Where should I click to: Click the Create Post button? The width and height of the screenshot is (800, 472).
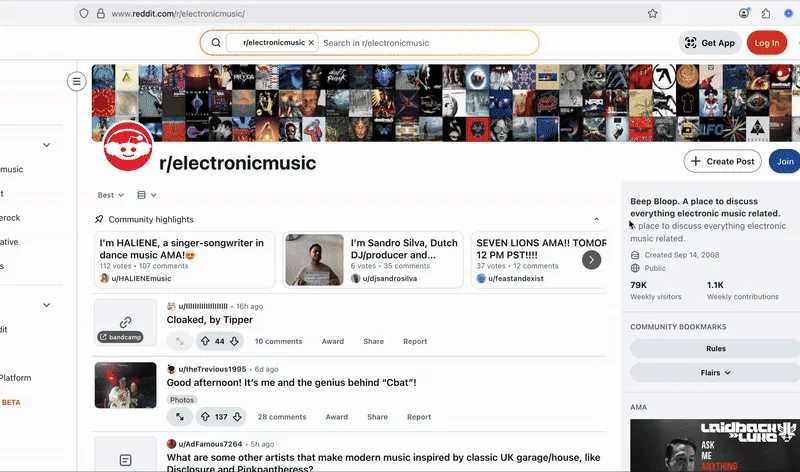point(722,161)
